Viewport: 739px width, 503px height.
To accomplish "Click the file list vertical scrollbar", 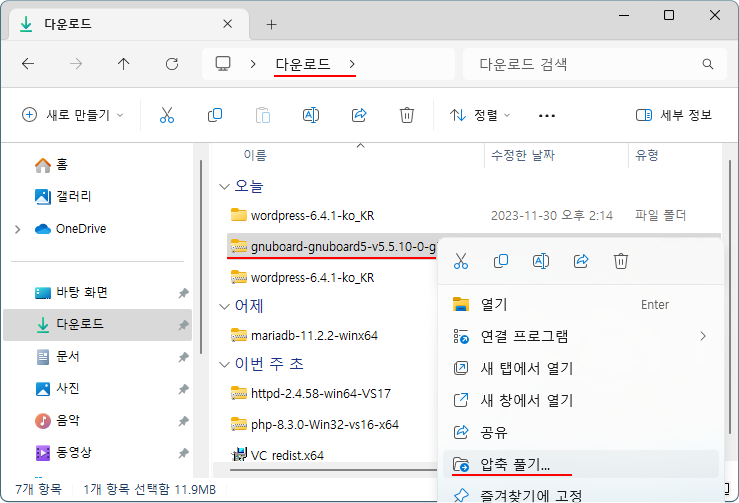I will click(x=730, y=297).
